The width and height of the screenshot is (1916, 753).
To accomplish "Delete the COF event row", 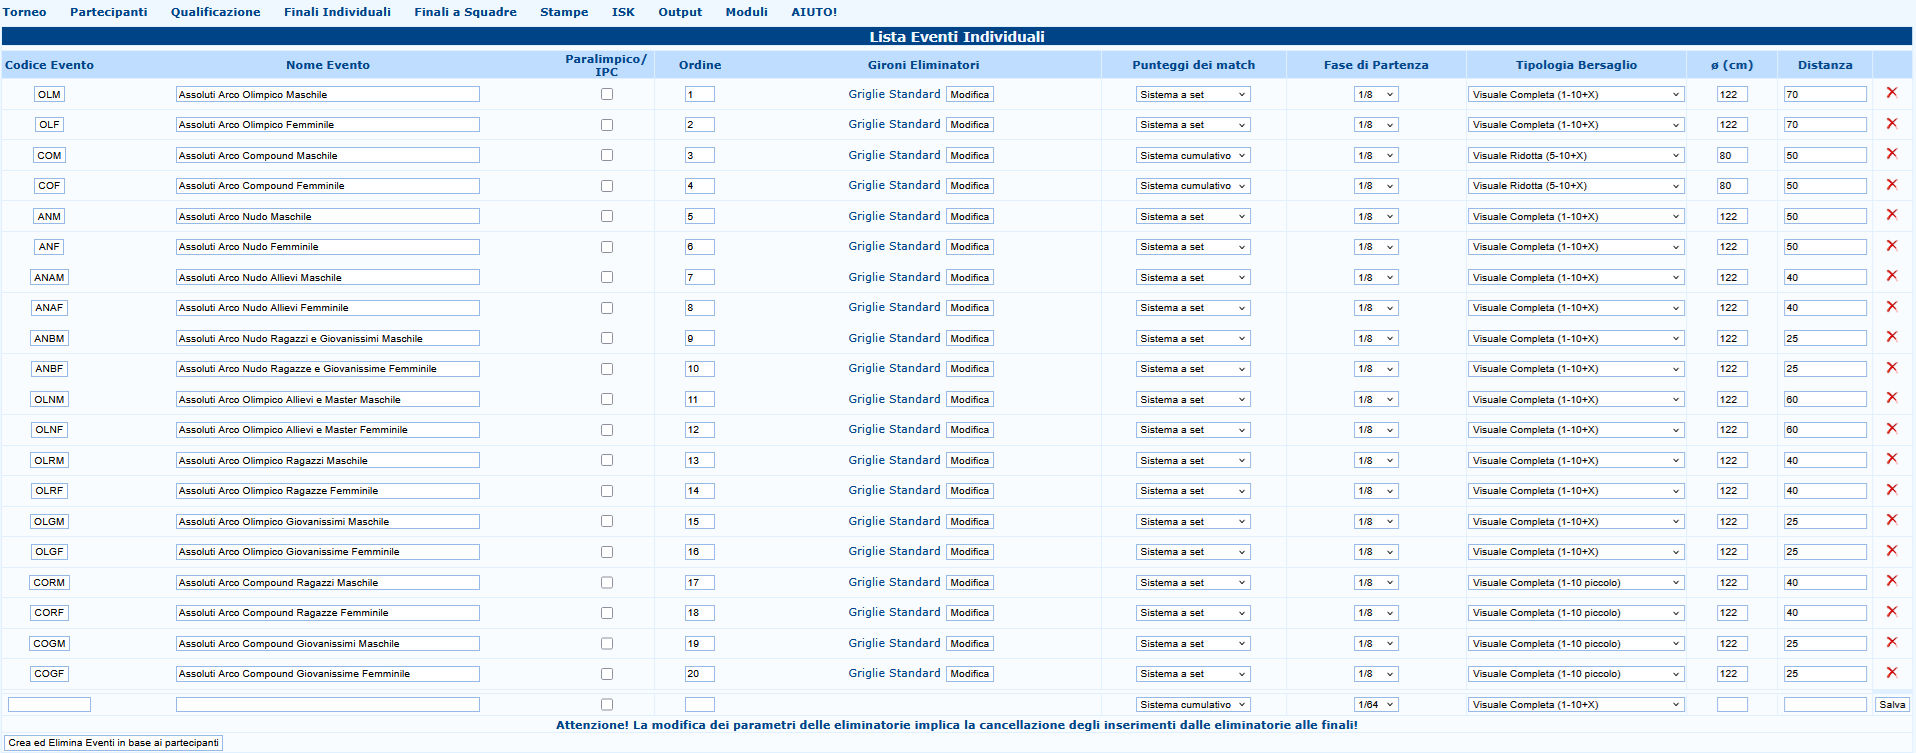I will (1891, 185).
